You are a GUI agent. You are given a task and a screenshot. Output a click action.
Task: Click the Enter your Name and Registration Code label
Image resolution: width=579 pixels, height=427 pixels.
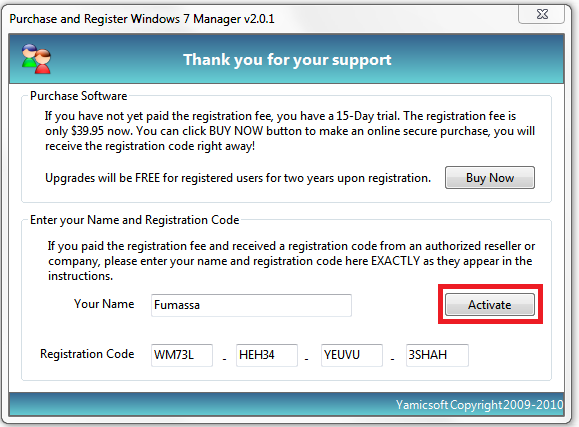pos(134,220)
